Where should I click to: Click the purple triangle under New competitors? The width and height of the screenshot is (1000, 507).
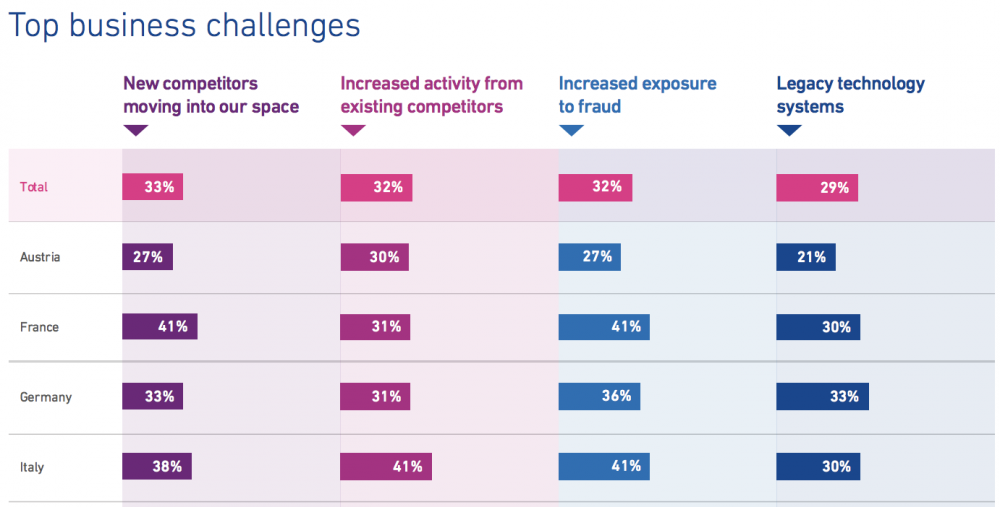coord(136,130)
